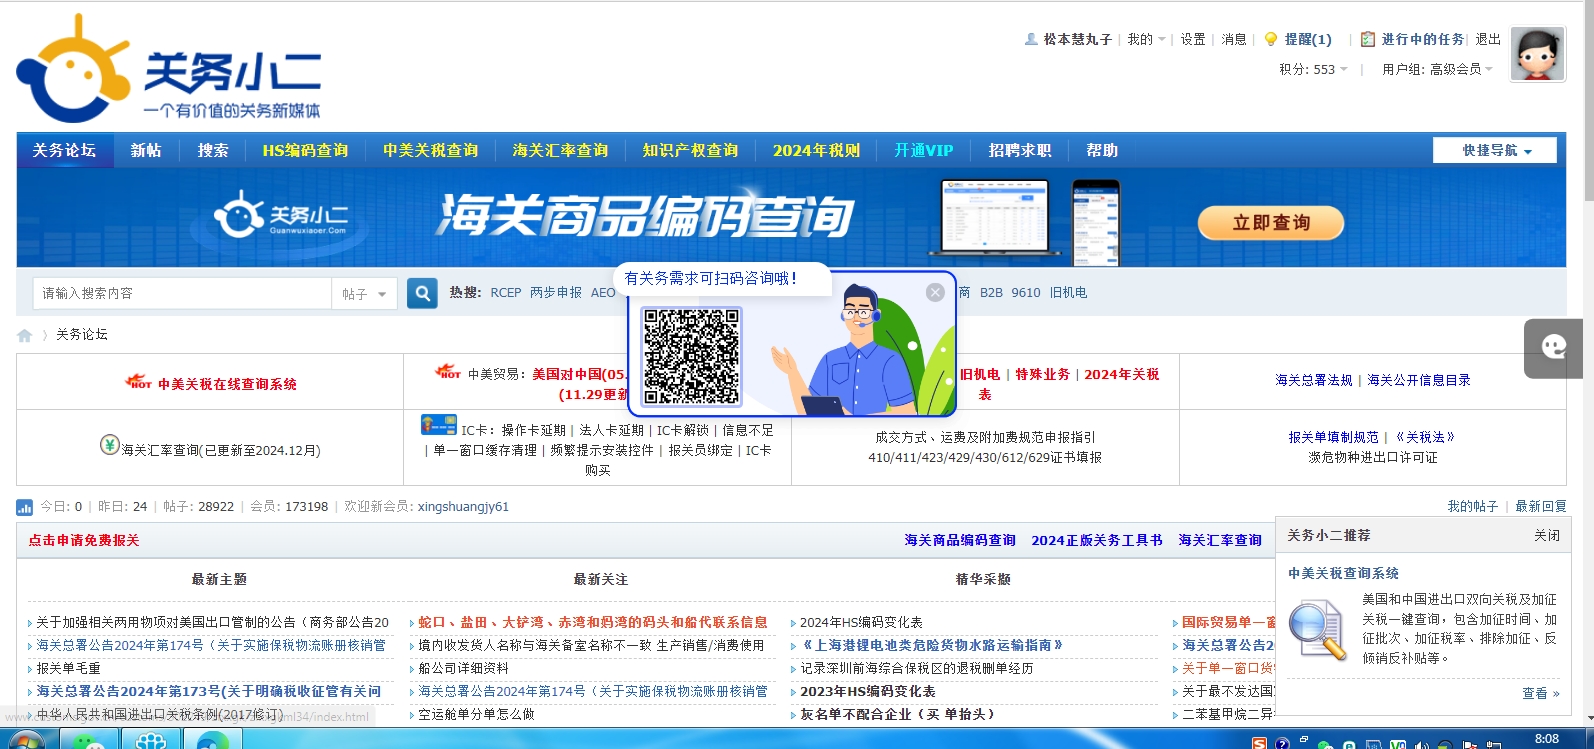Close the QR code consultation popup
Viewport: 1594px width, 749px height.
point(935,292)
